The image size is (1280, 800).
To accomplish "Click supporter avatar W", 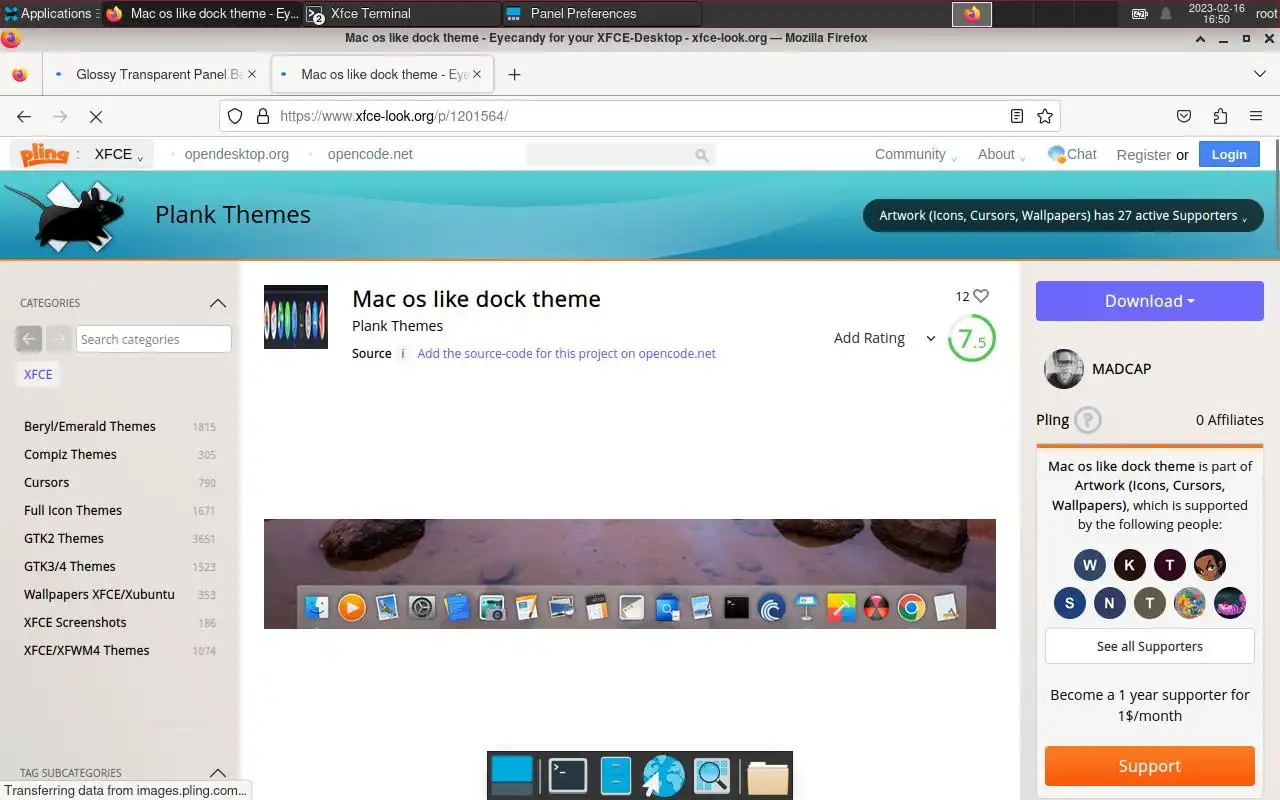I will tap(1090, 565).
